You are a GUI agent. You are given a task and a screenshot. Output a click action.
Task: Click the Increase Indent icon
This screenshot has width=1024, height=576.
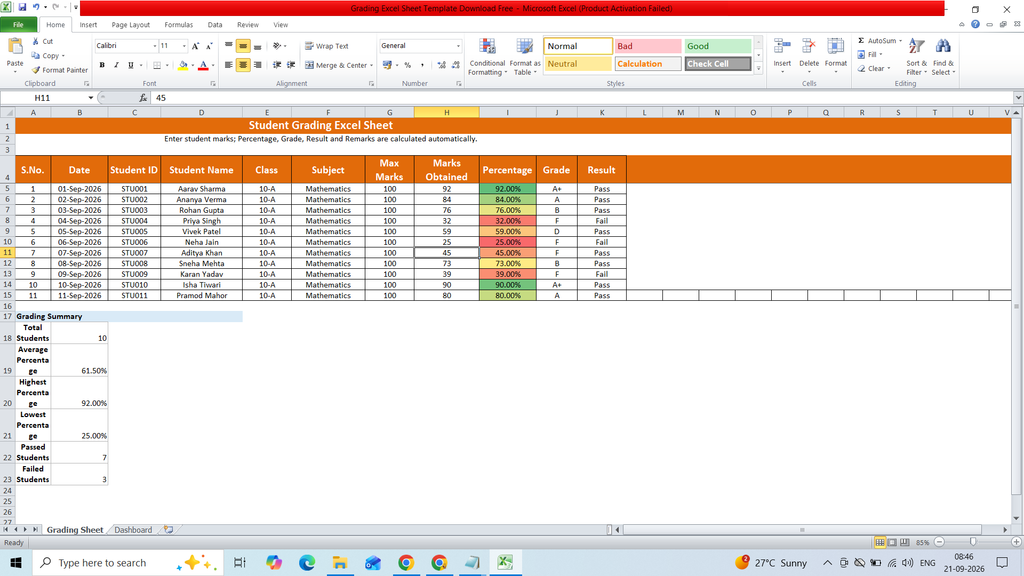click(291, 65)
